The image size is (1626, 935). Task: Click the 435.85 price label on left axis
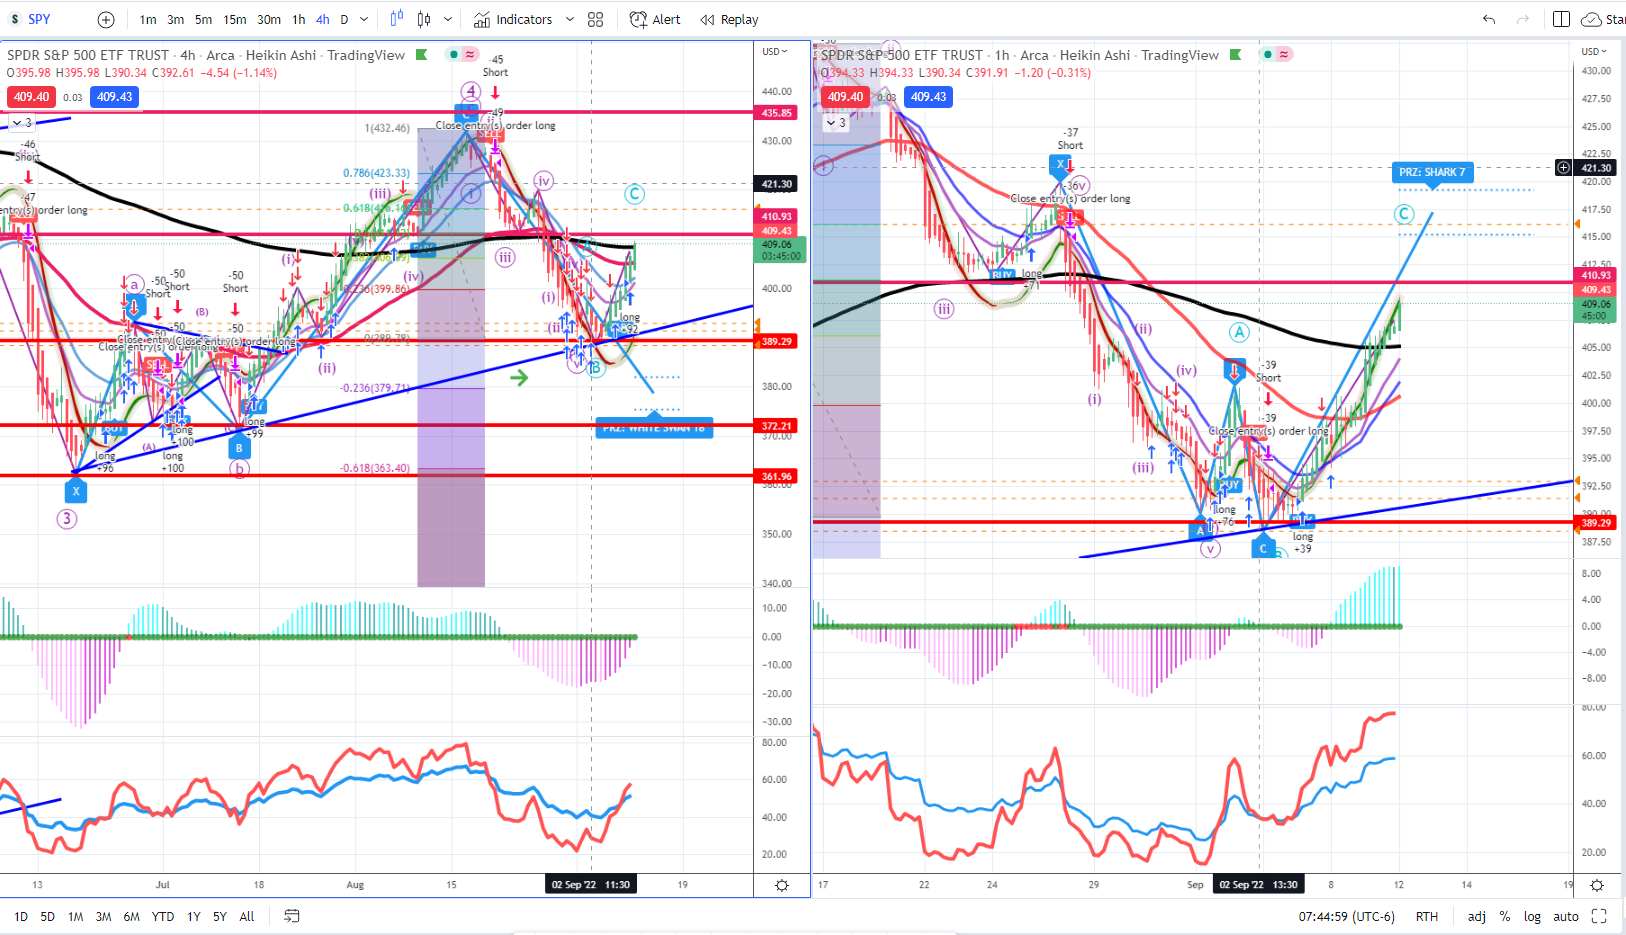(777, 113)
